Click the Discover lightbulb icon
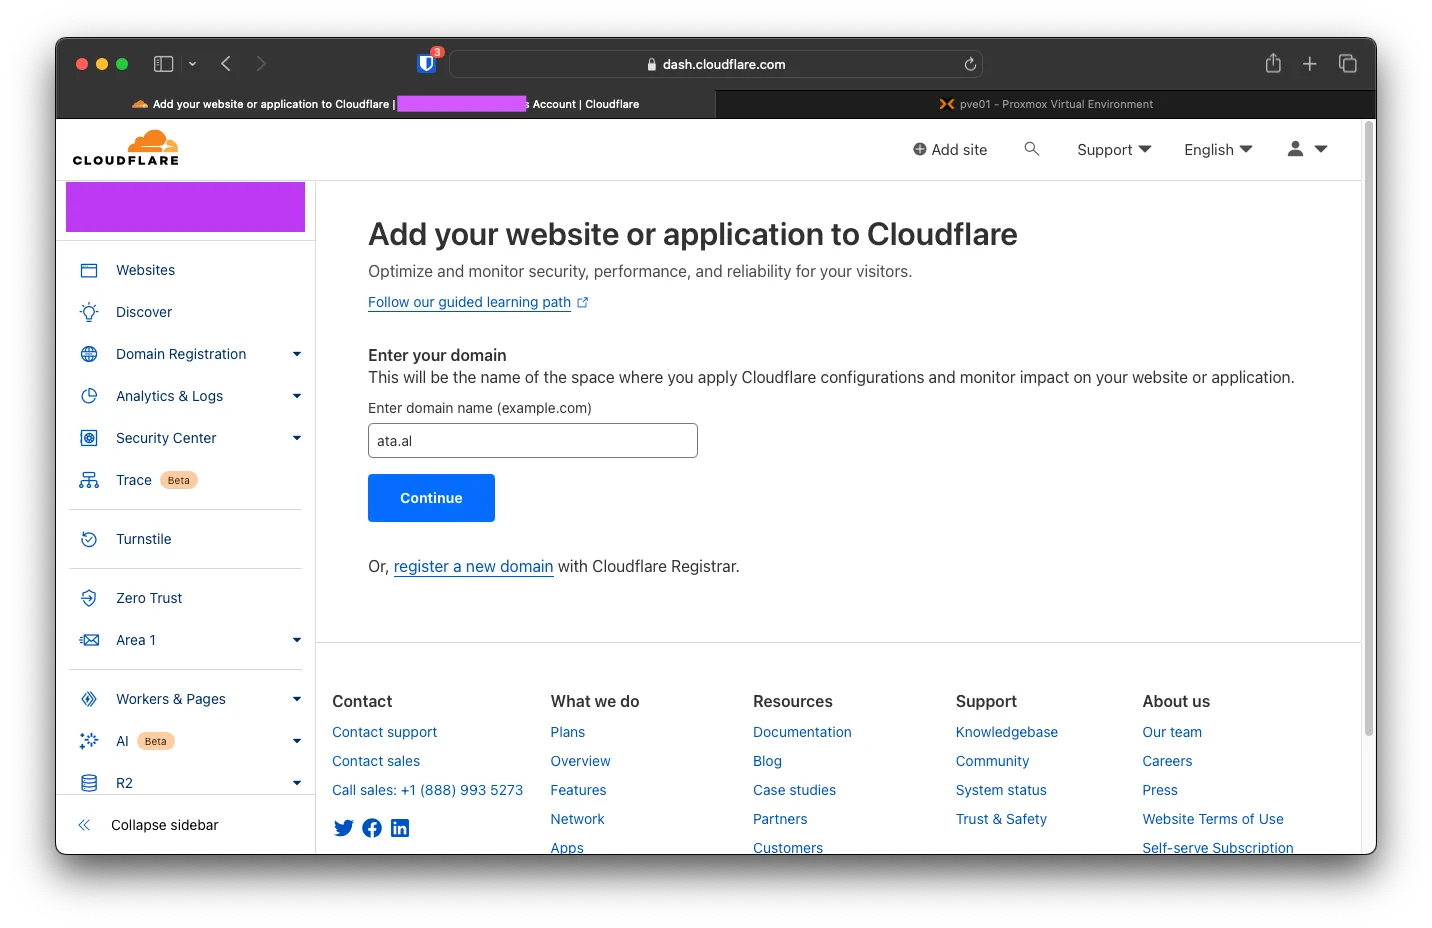The height and width of the screenshot is (928, 1432). pyautogui.click(x=89, y=312)
